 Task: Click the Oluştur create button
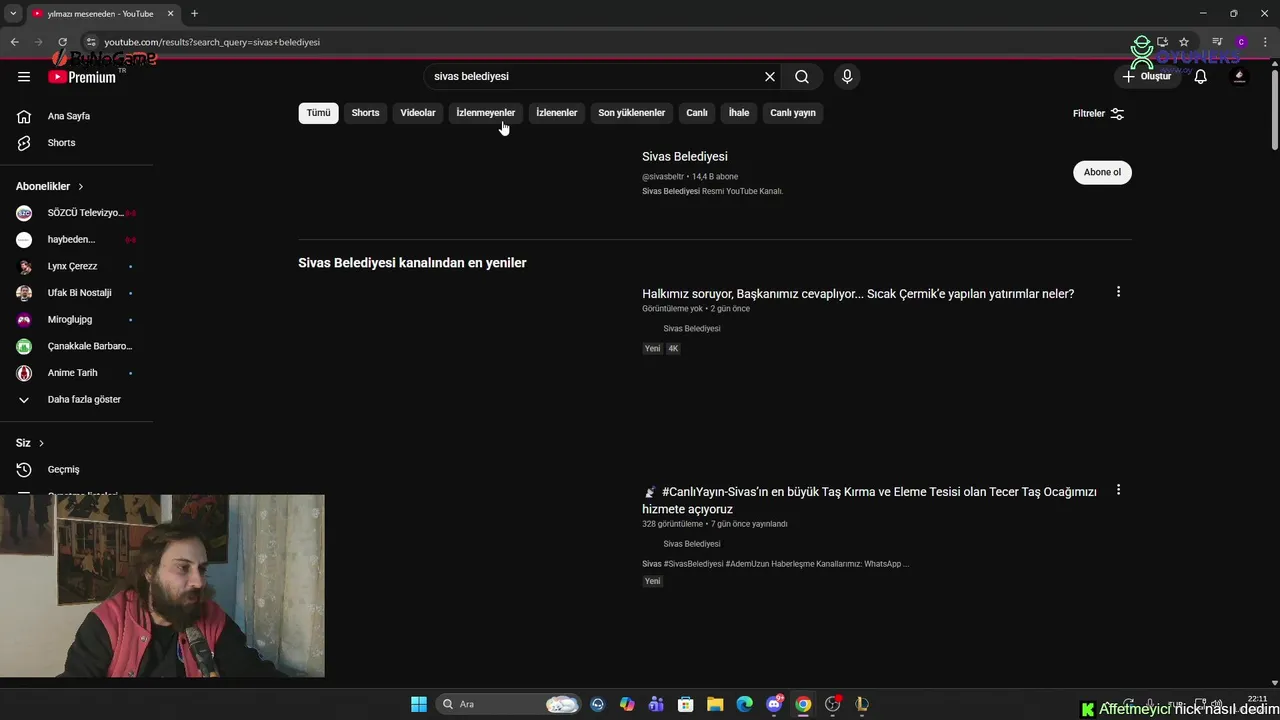tap(1146, 76)
